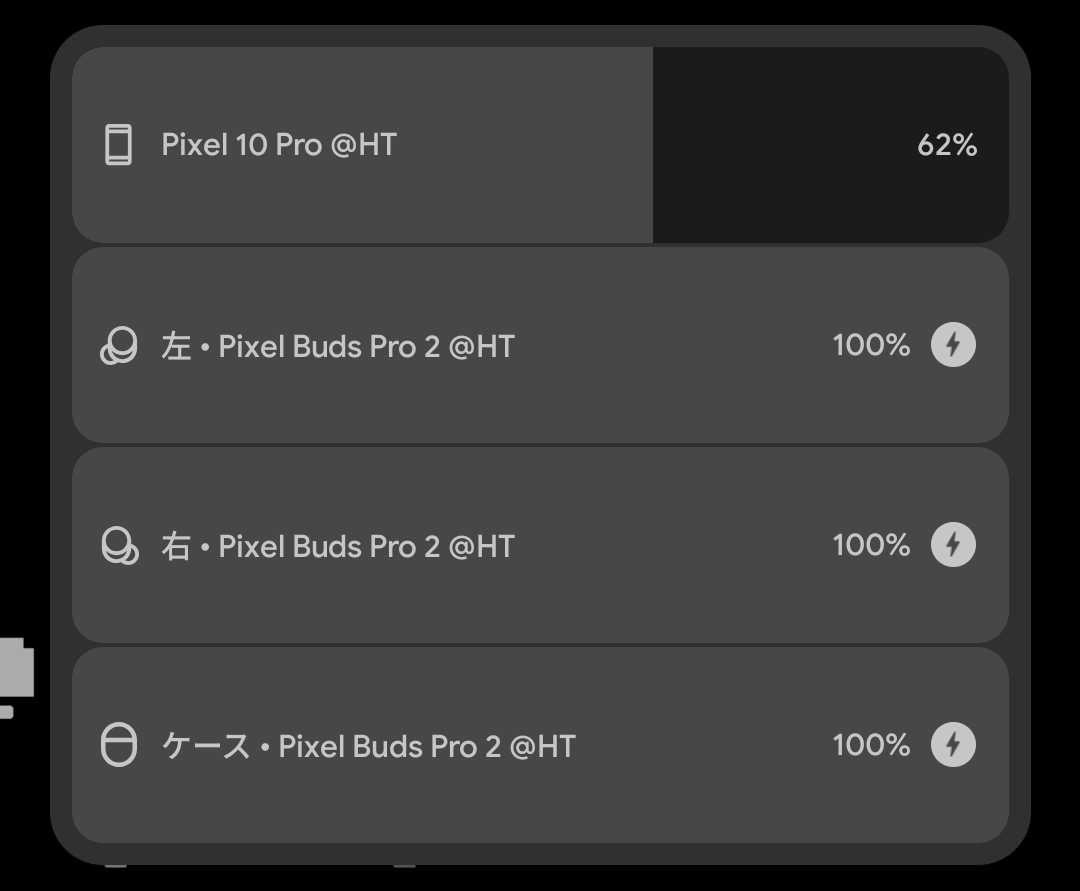Select the 左 • Pixel Buds Pro 2 @HT label

click(337, 346)
